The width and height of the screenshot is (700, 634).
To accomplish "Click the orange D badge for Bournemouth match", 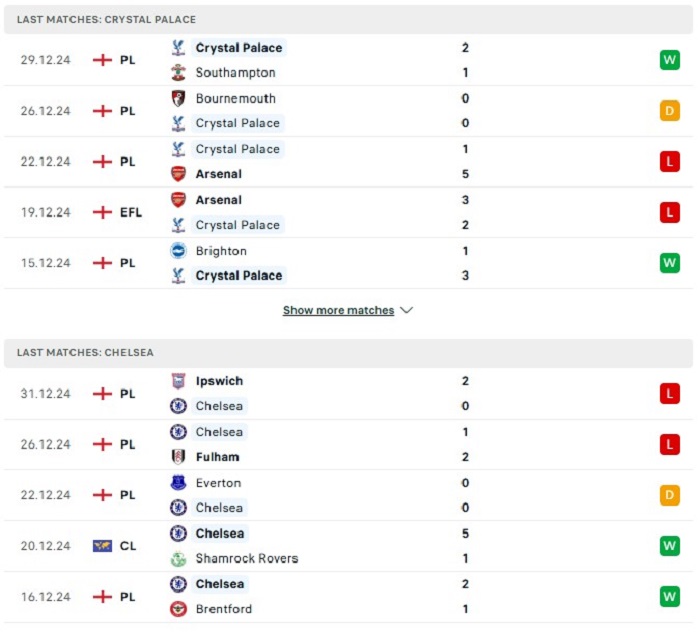I will [x=670, y=111].
